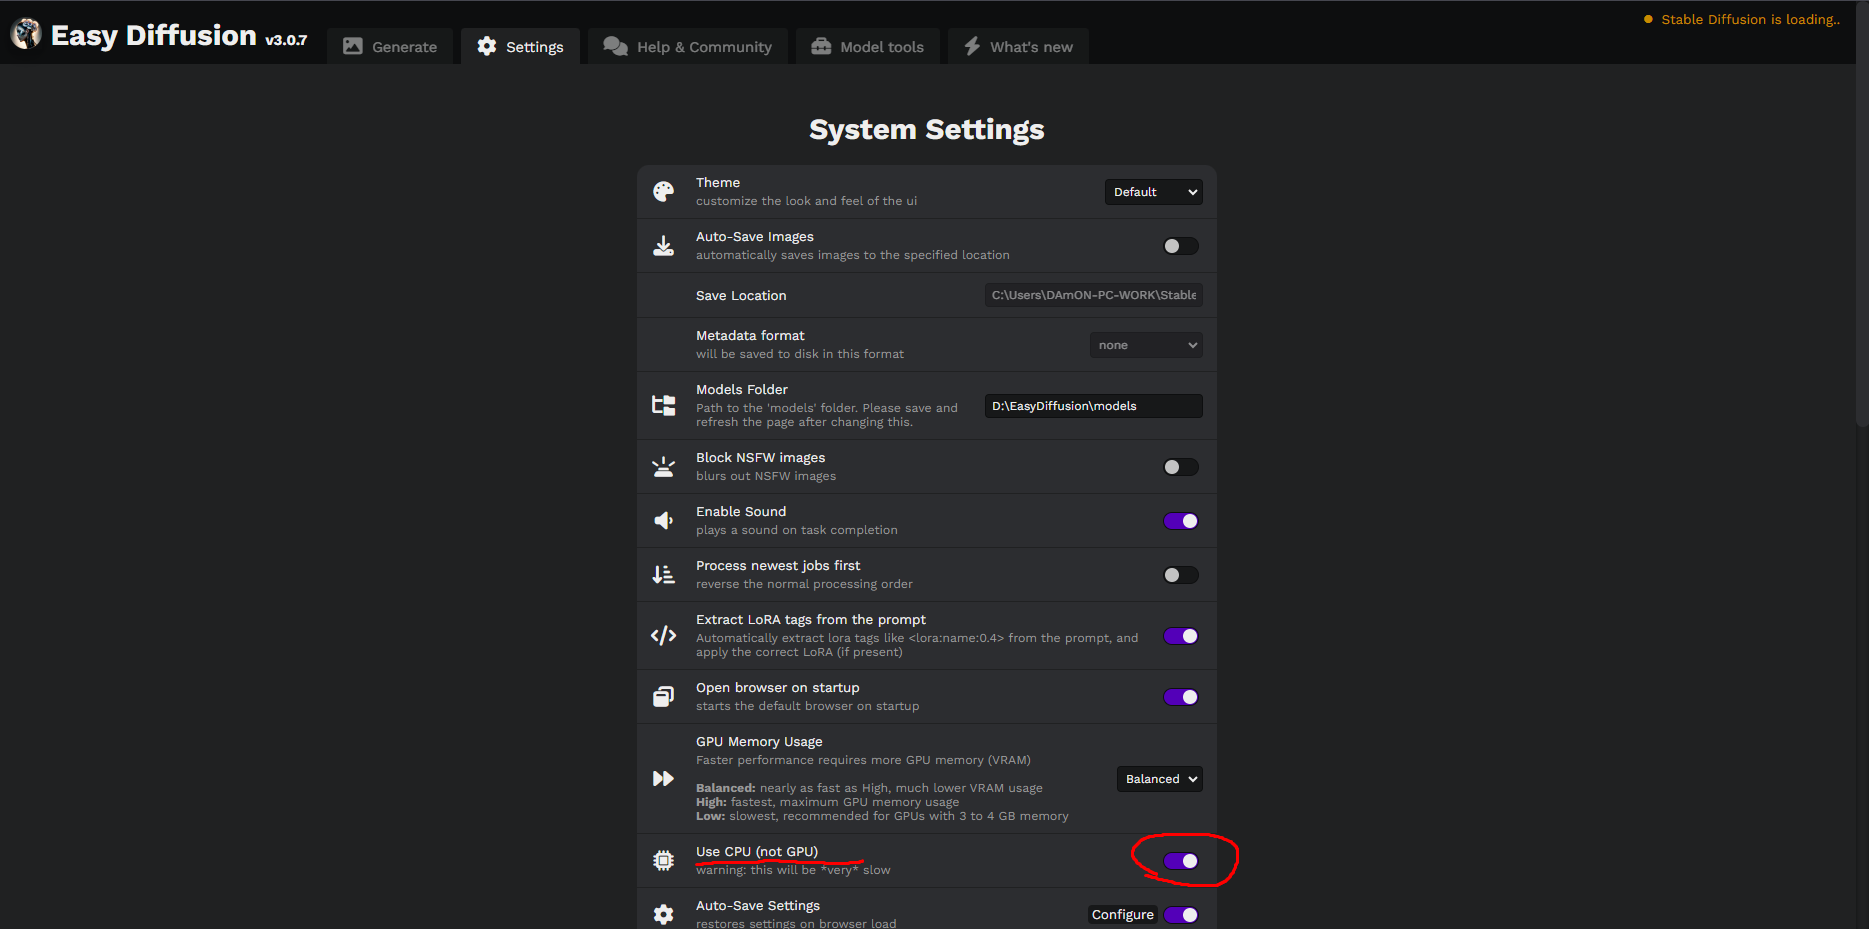Click the Block NSFW images icon
This screenshot has width=1869, height=929.
(x=663, y=466)
